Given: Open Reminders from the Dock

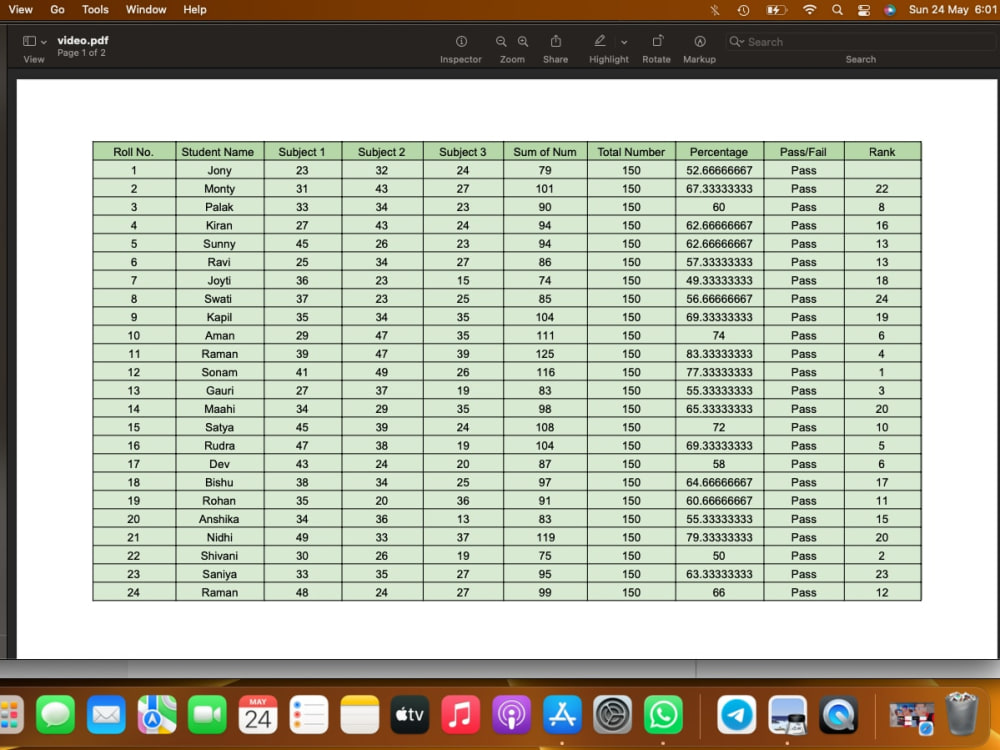Looking at the screenshot, I should click(x=309, y=714).
